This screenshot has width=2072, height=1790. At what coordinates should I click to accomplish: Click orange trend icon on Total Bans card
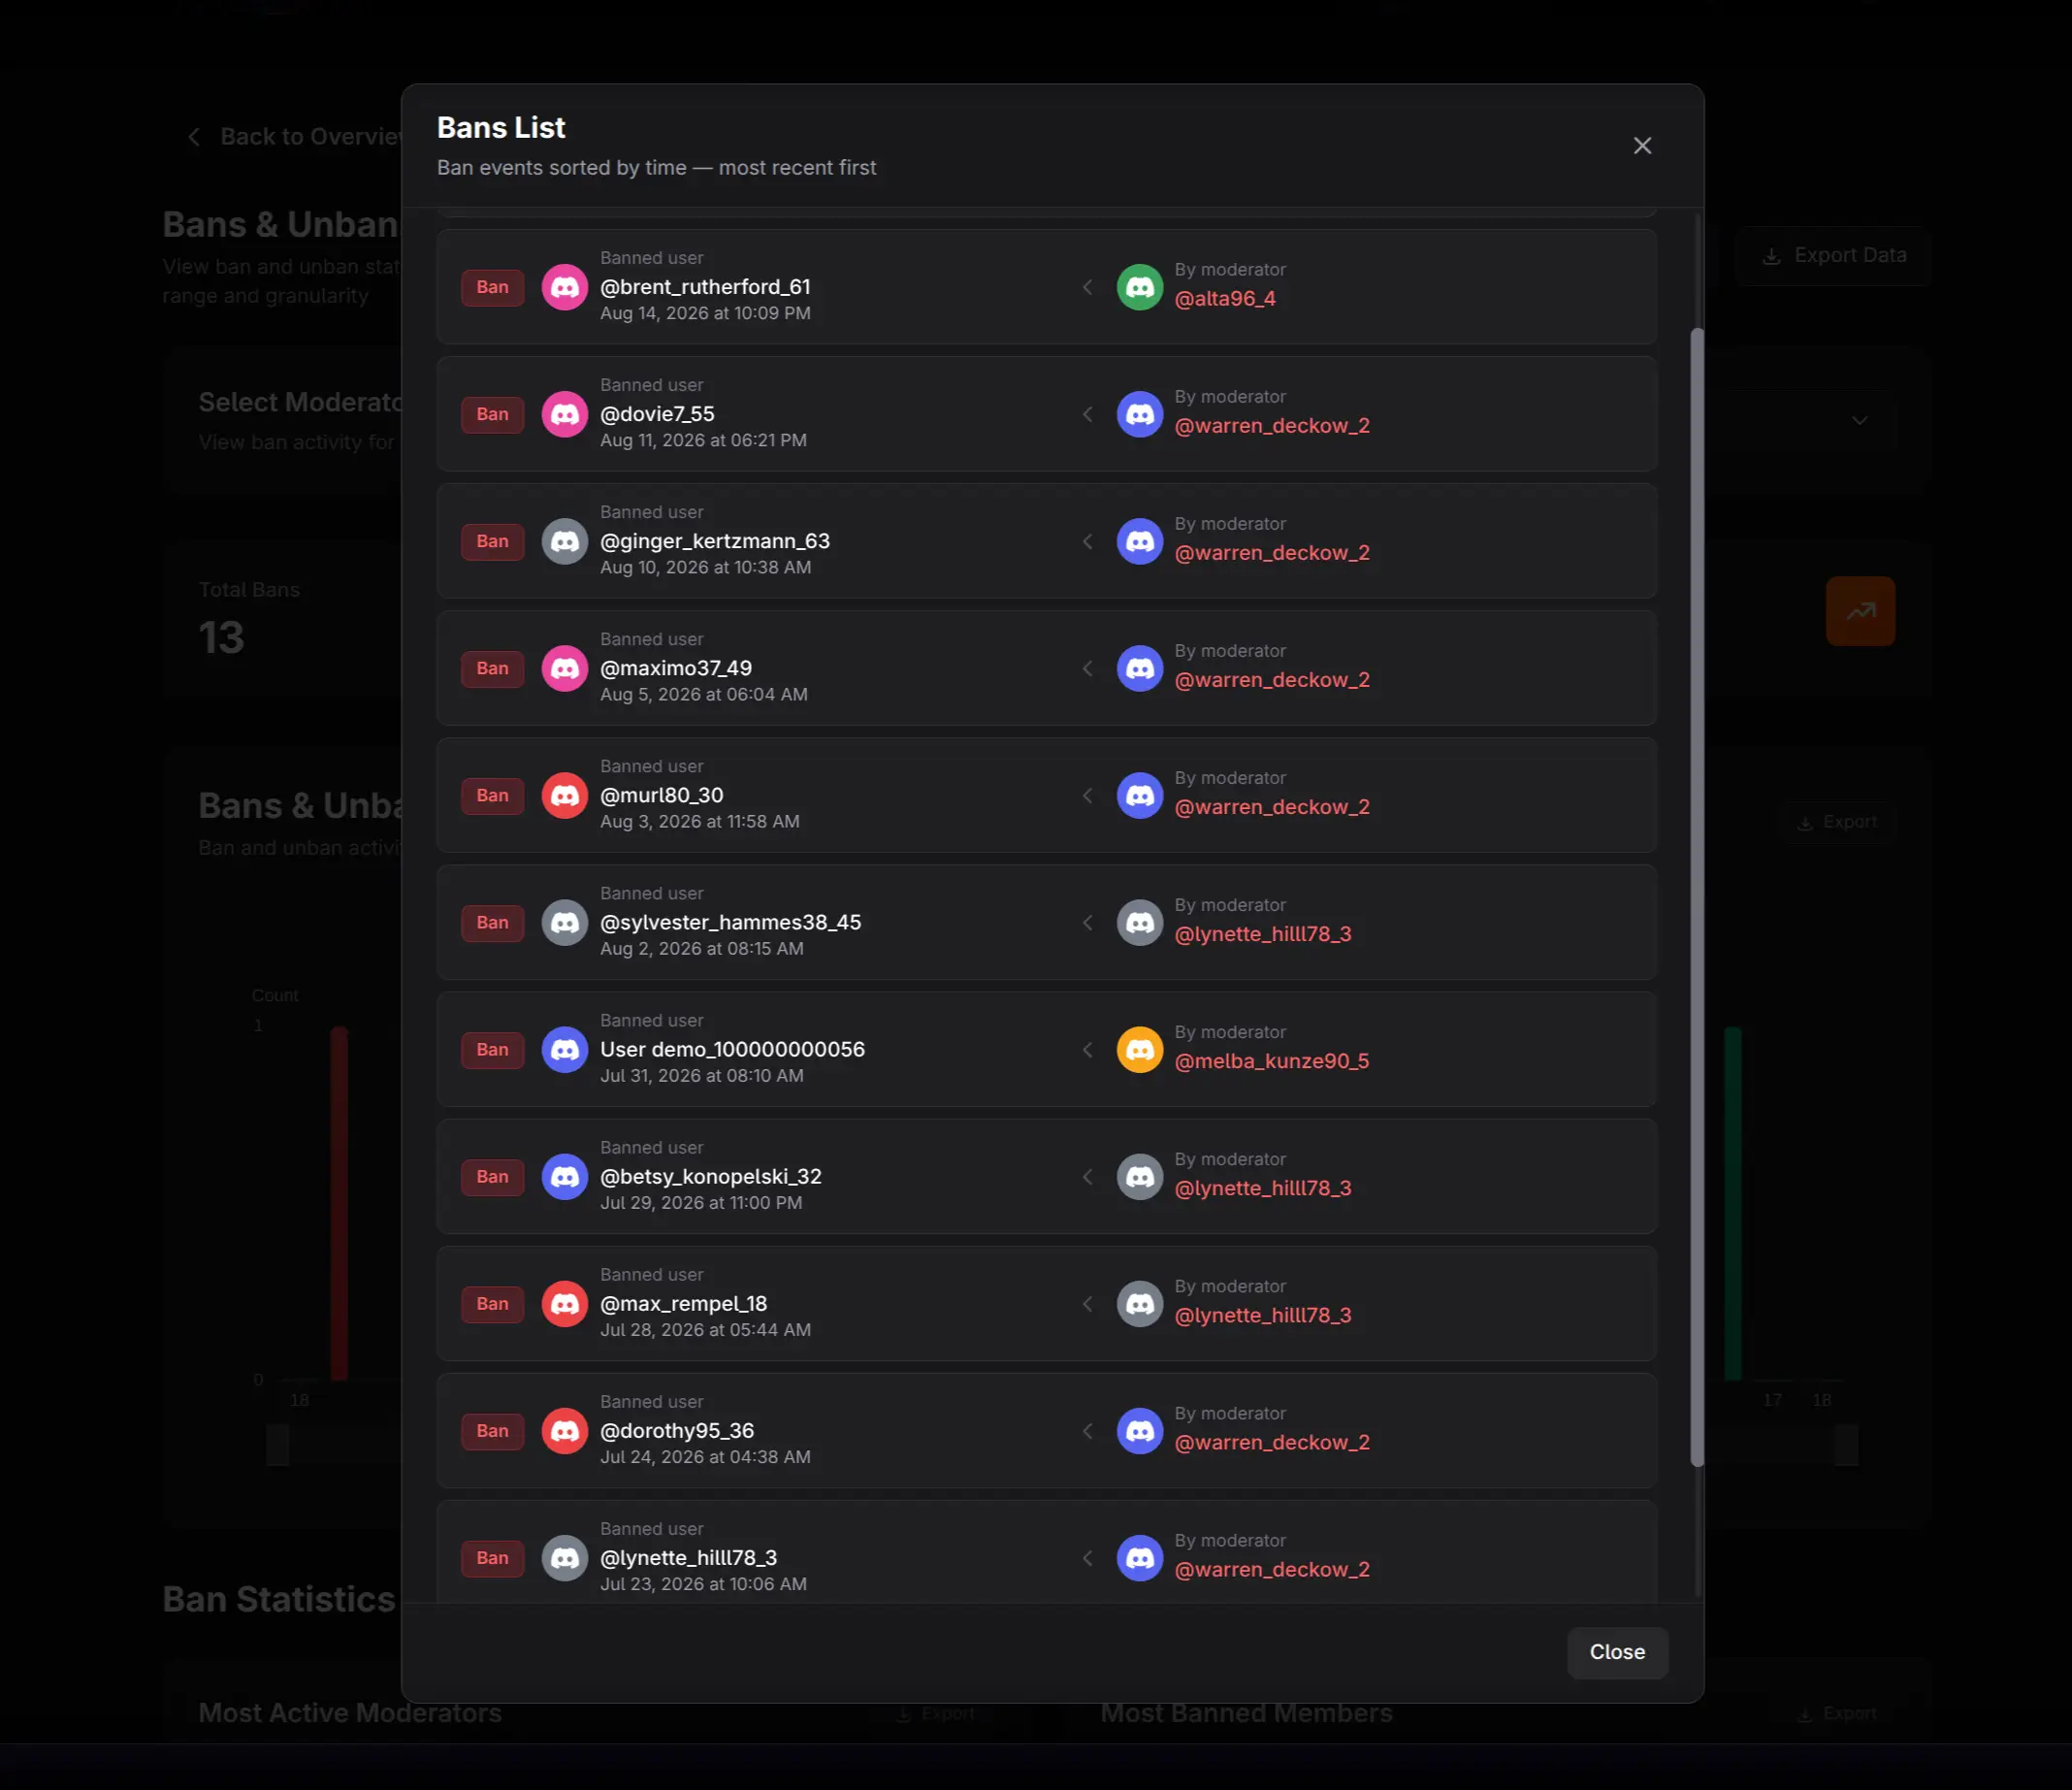pyautogui.click(x=1860, y=611)
